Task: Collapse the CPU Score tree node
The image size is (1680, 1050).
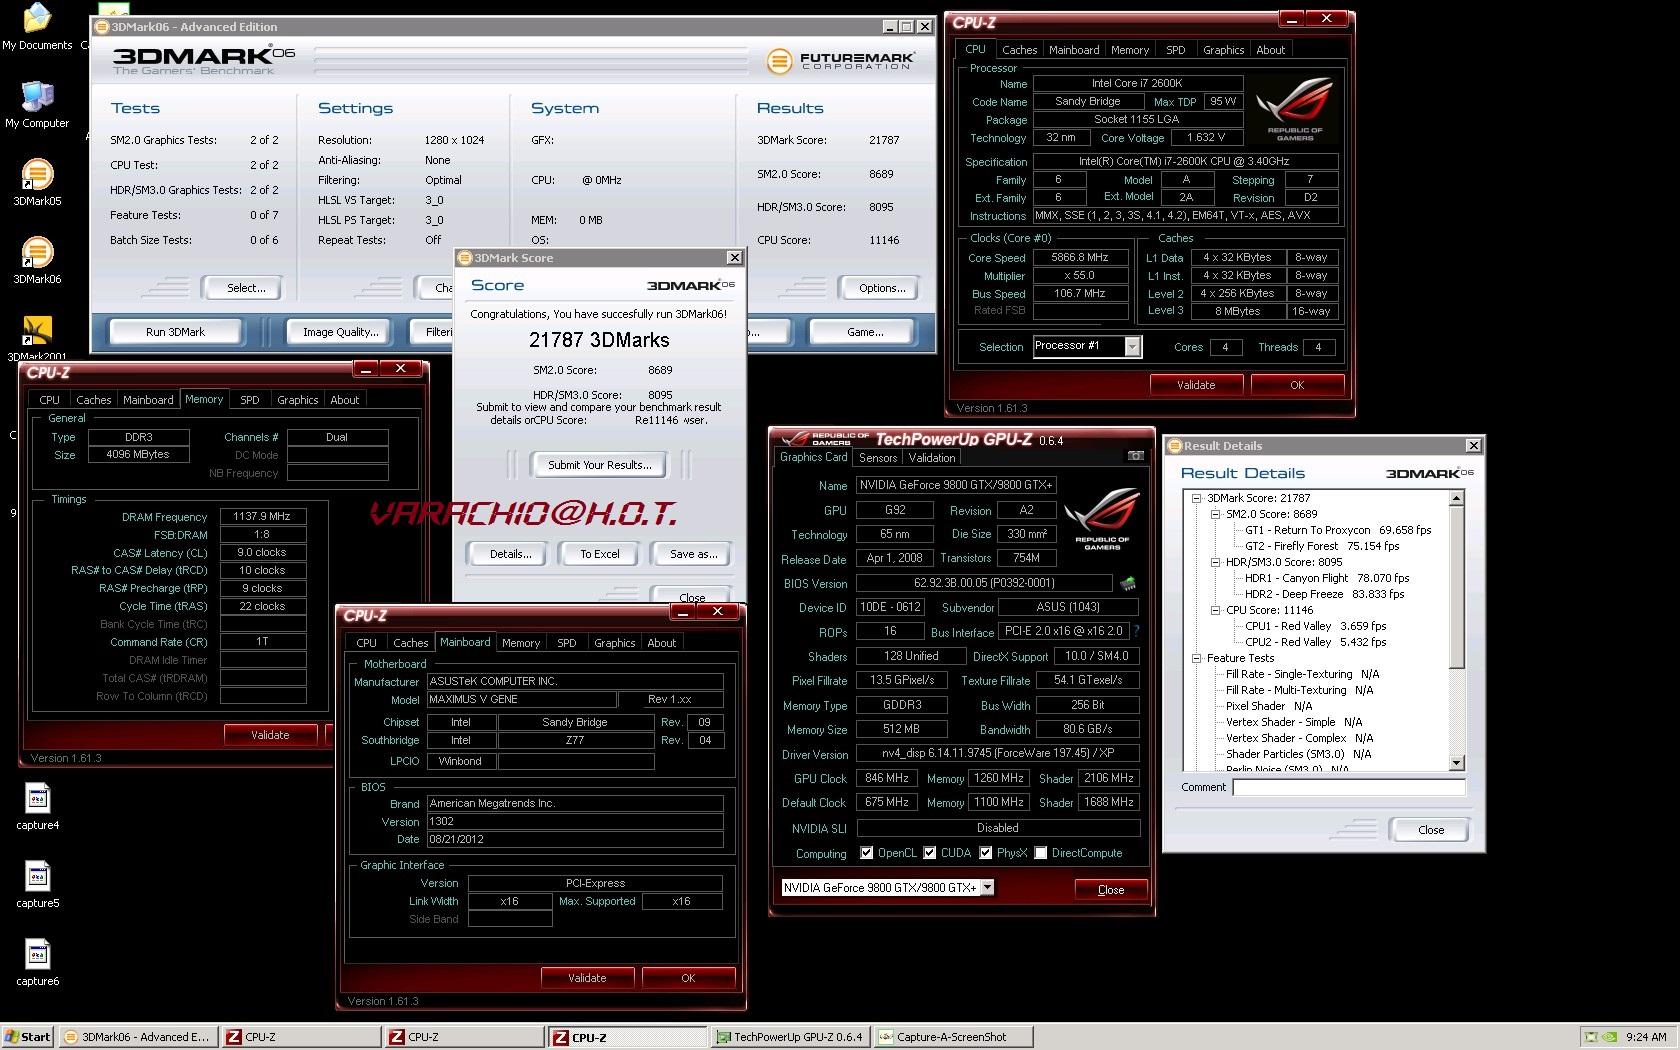Action: [1216, 610]
